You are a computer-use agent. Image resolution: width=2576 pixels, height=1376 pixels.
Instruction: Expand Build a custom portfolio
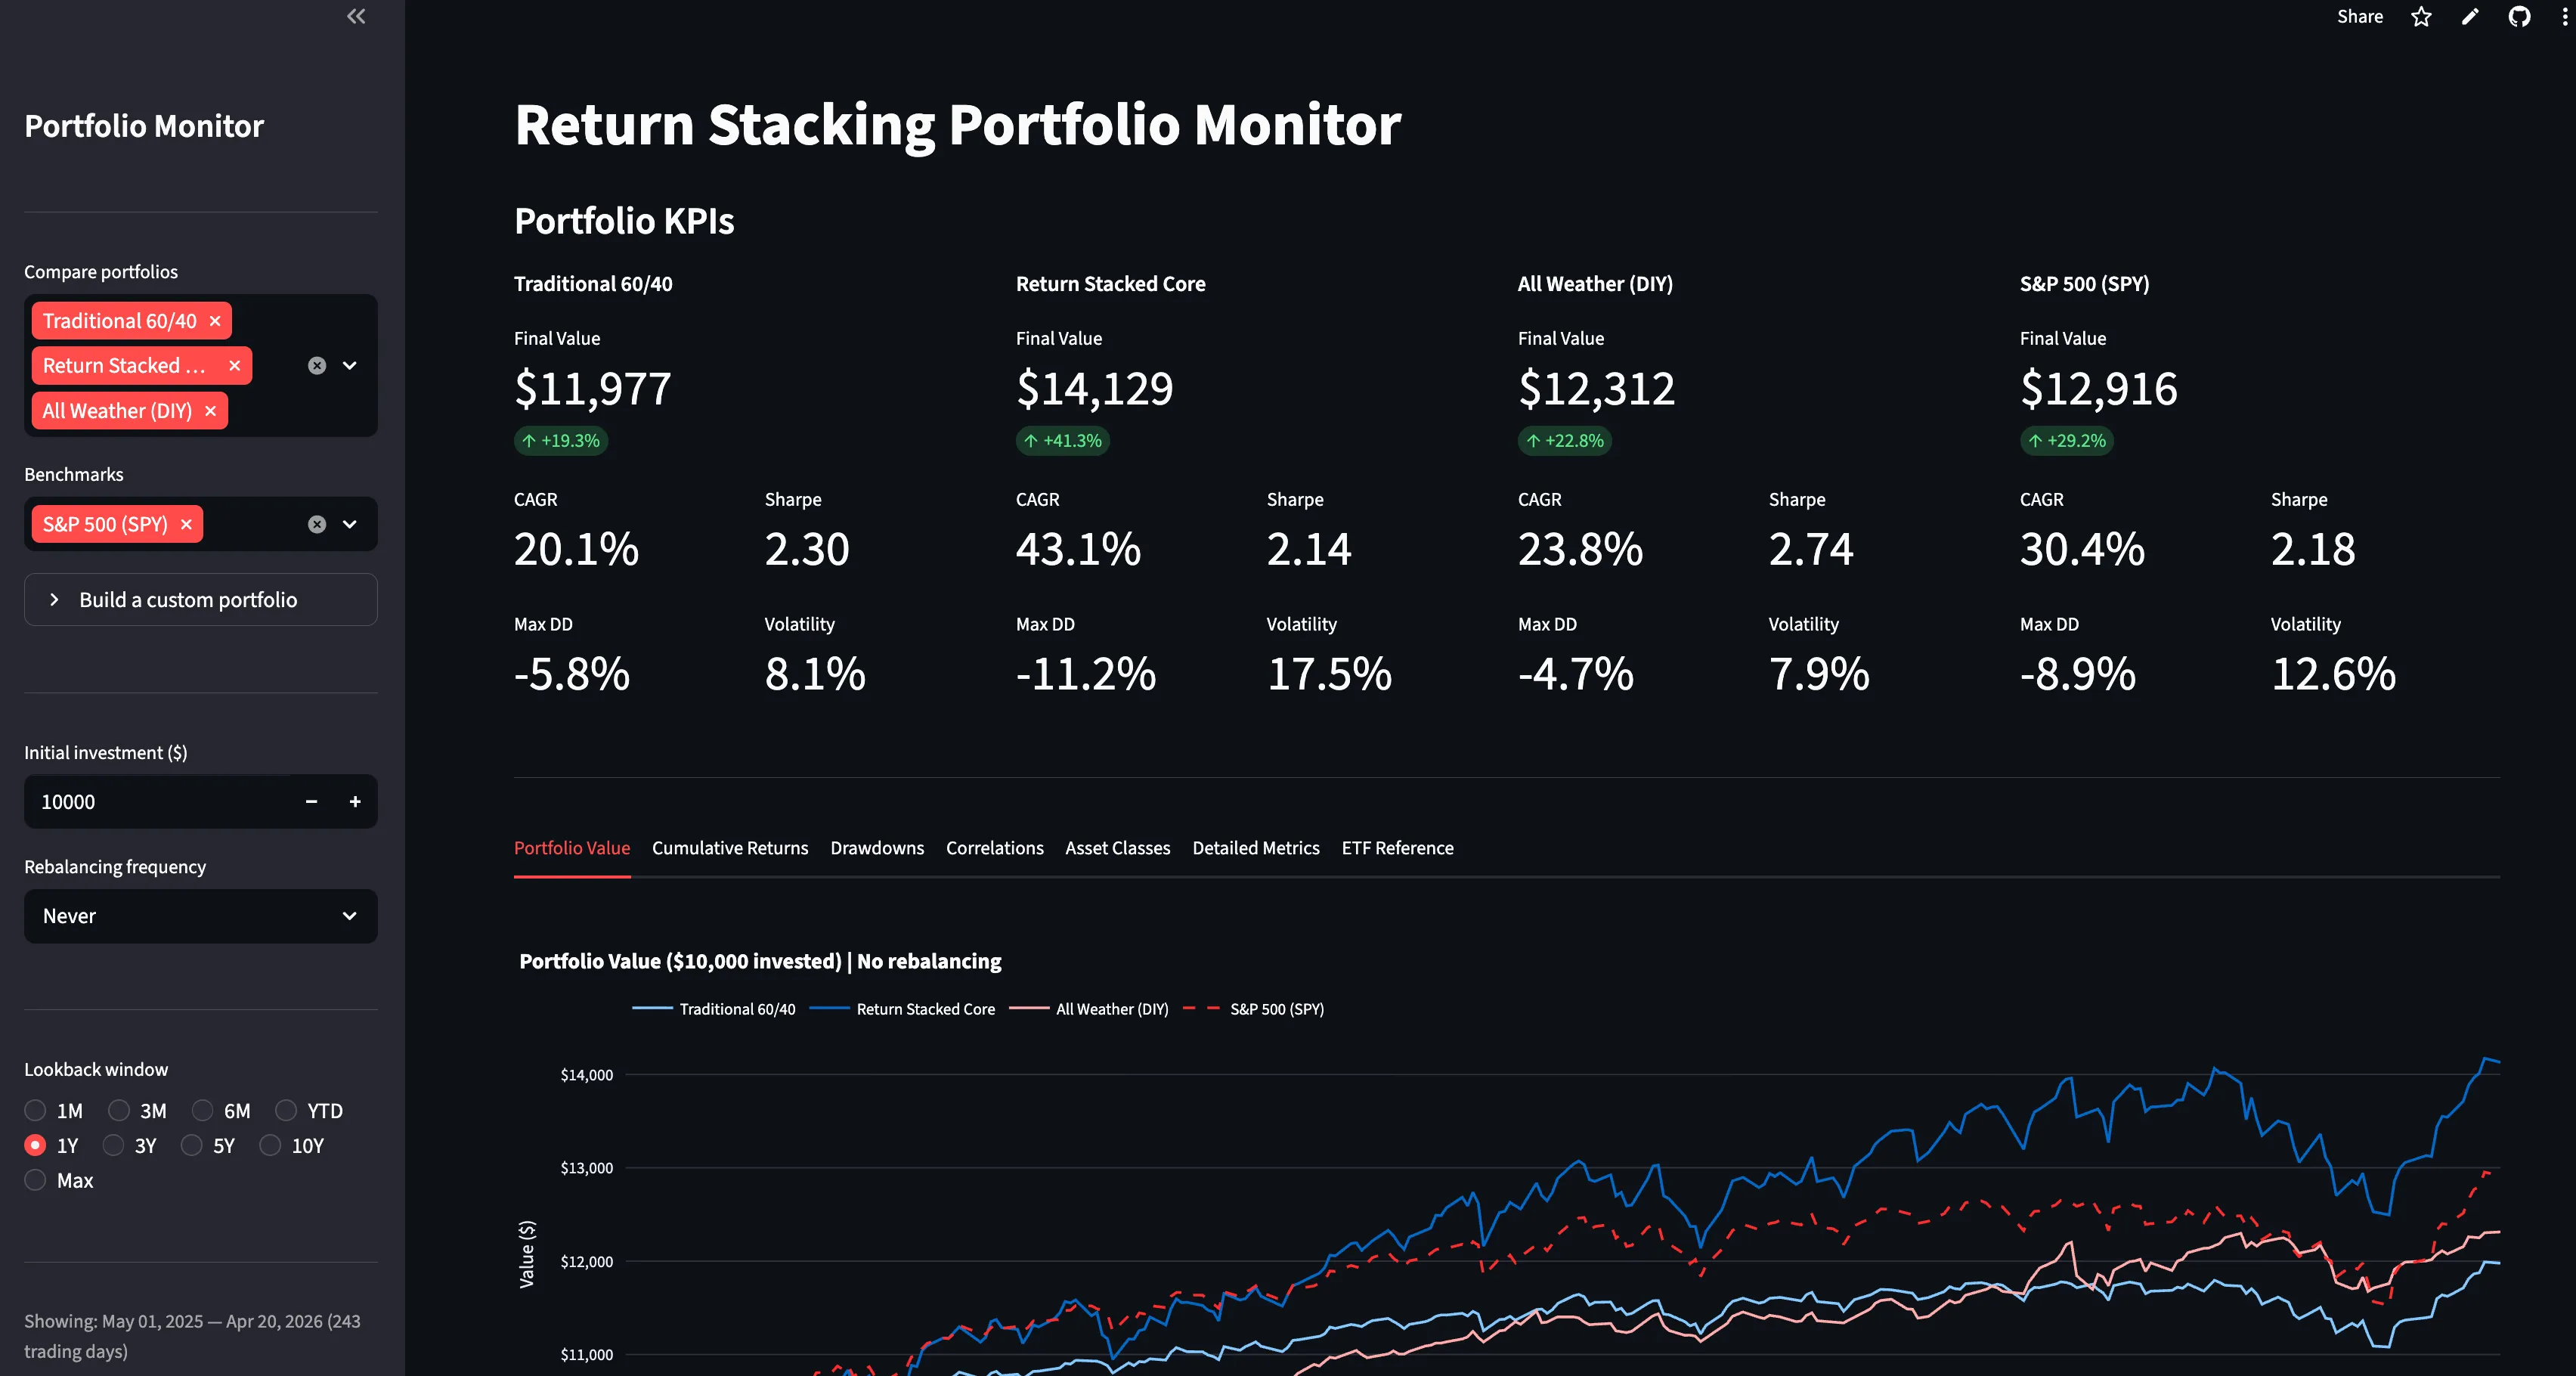[x=201, y=600]
